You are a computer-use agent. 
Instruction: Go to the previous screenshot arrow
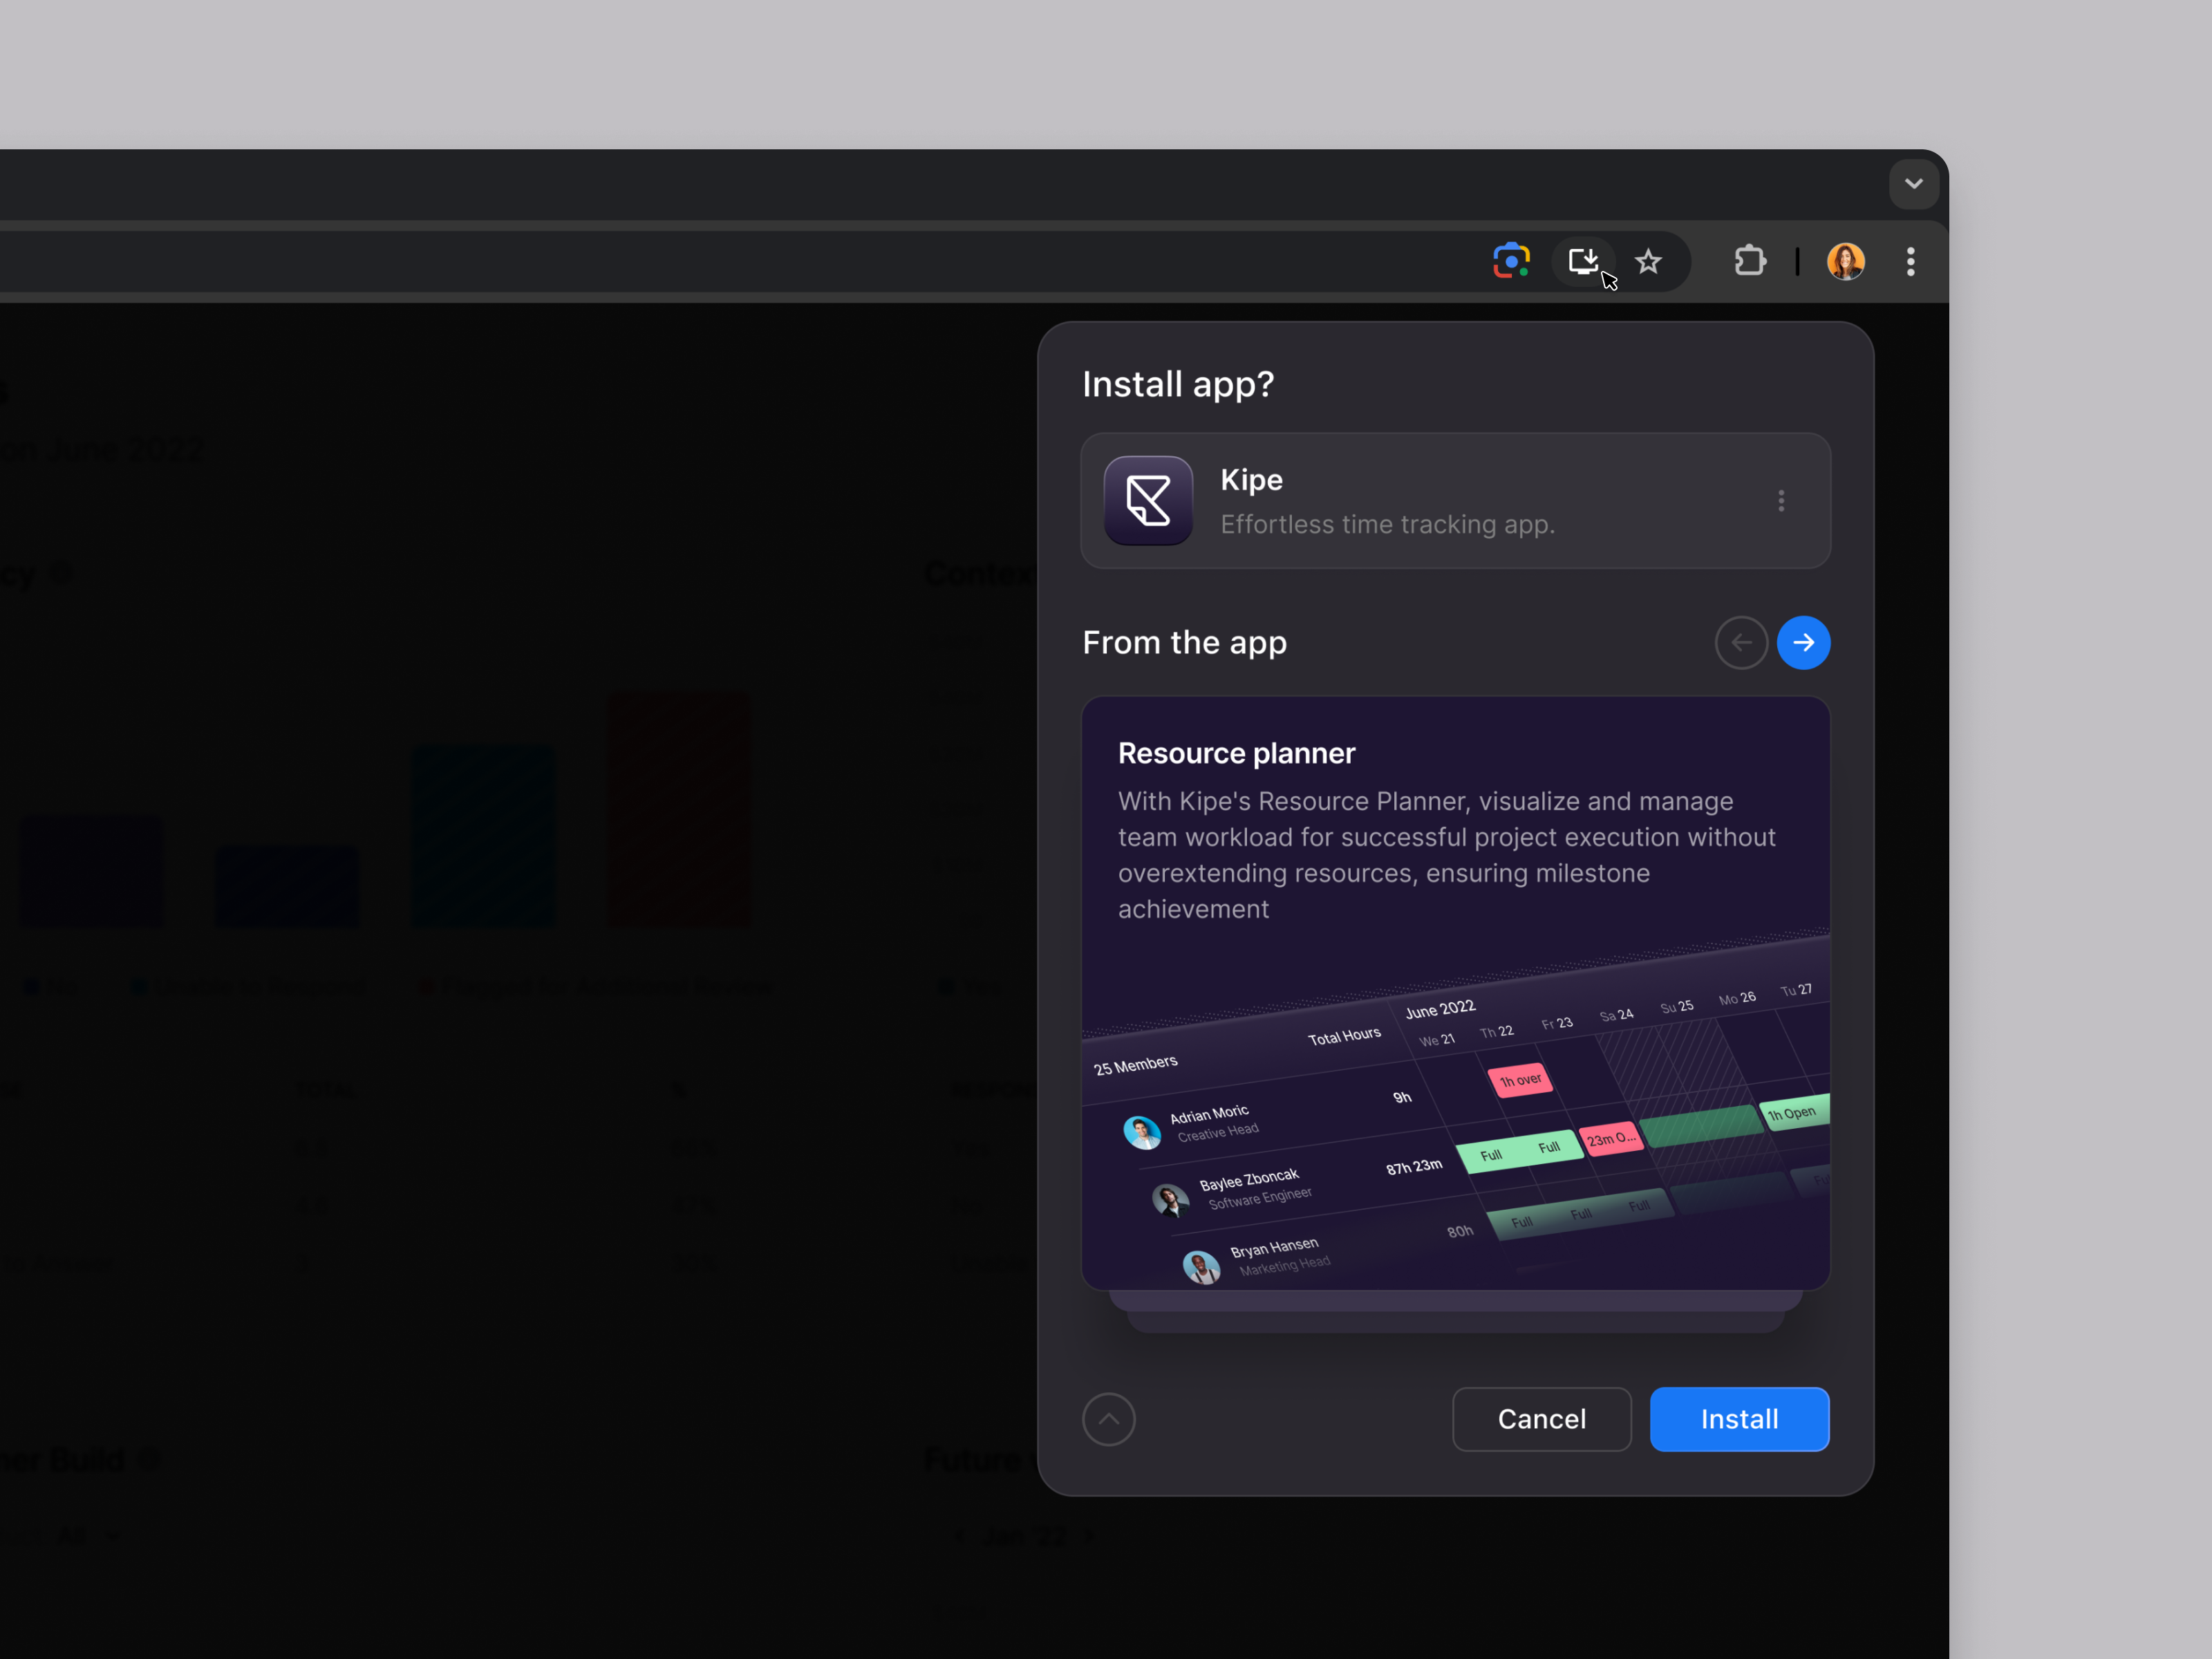tap(1741, 643)
